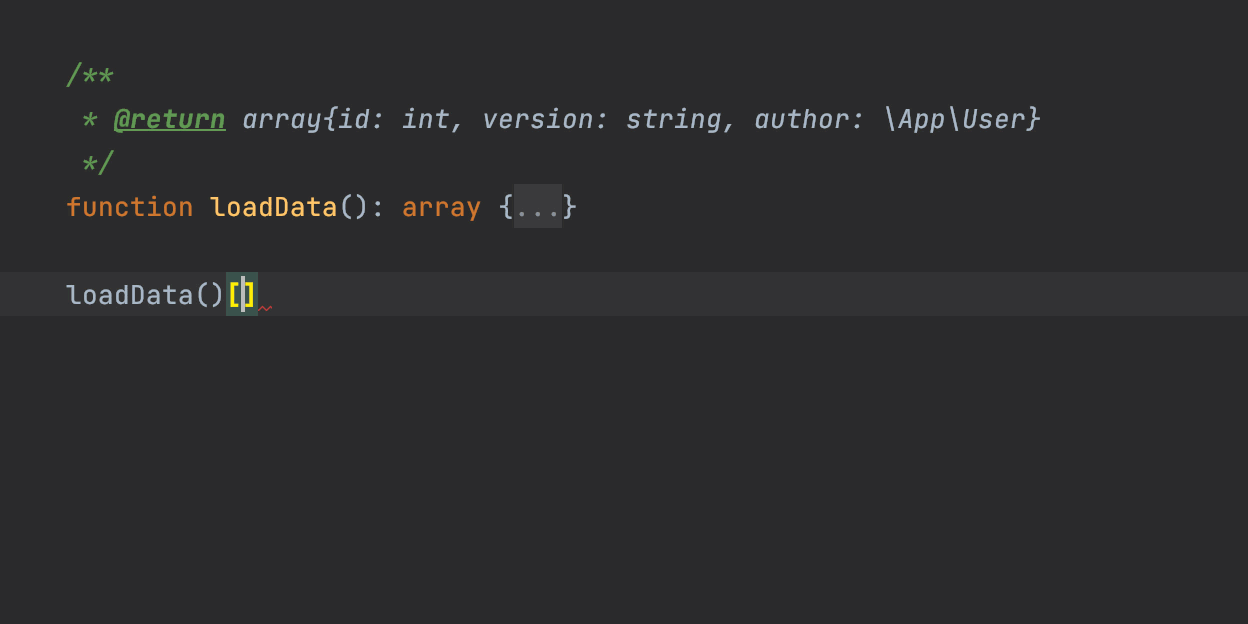Click the author key in the docblock
This screenshot has width=1248, height=624.
tap(802, 120)
